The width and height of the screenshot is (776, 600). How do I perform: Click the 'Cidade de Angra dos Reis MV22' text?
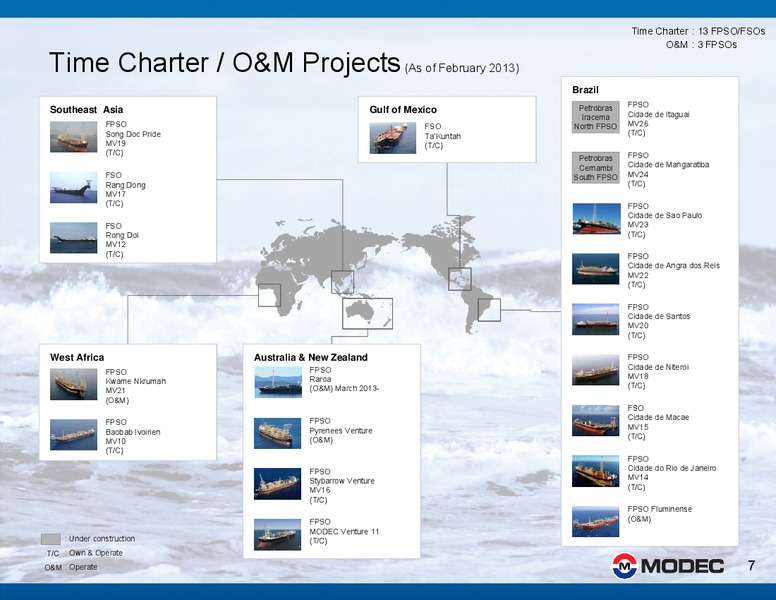click(x=674, y=270)
